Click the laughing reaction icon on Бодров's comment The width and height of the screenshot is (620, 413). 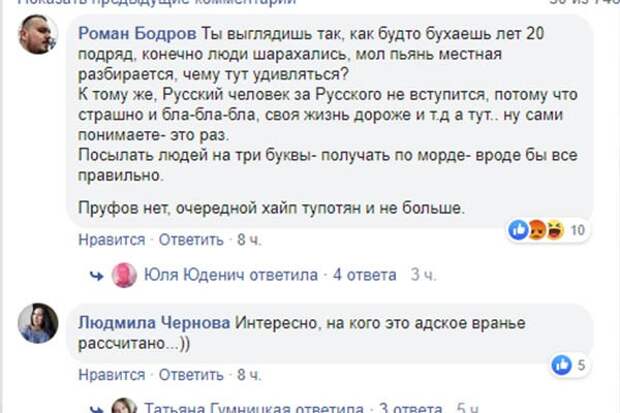[x=555, y=230]
